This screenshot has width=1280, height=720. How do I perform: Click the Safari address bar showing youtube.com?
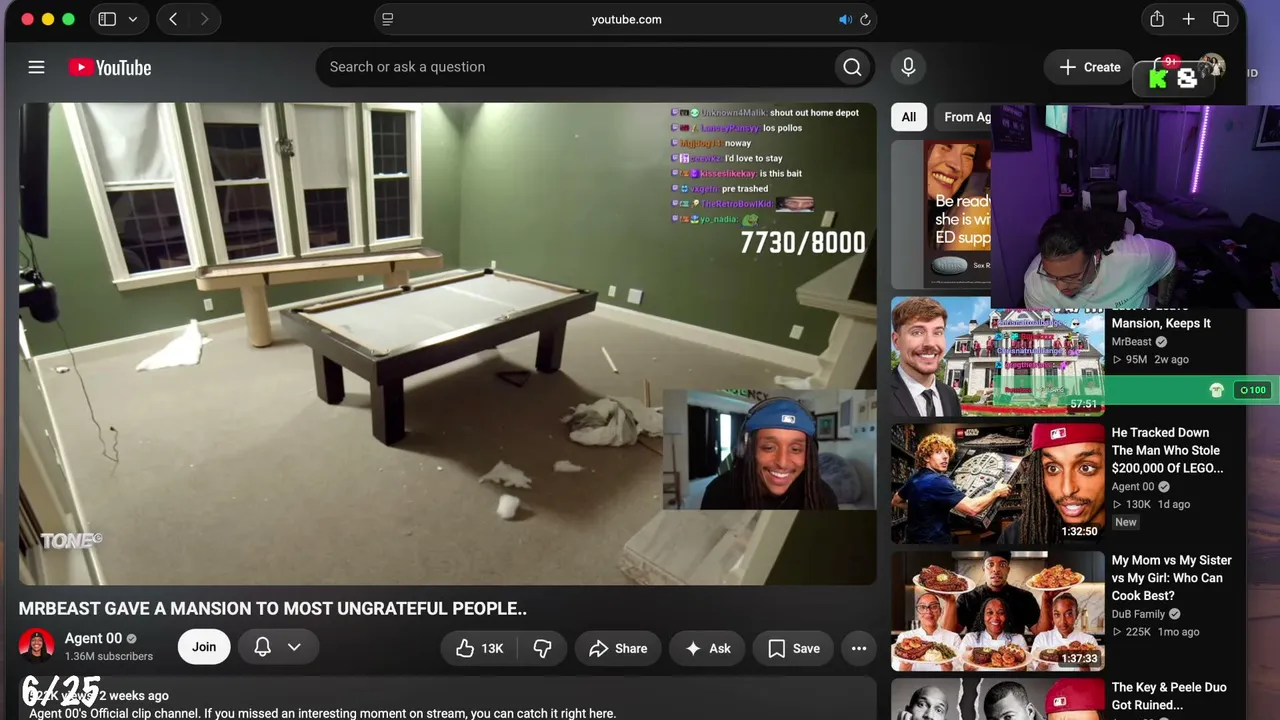(626, 19)
